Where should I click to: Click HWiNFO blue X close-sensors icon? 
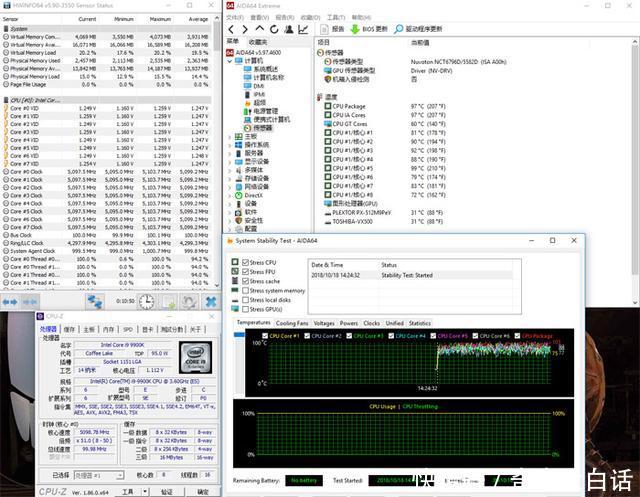click(x=211, y=302)
